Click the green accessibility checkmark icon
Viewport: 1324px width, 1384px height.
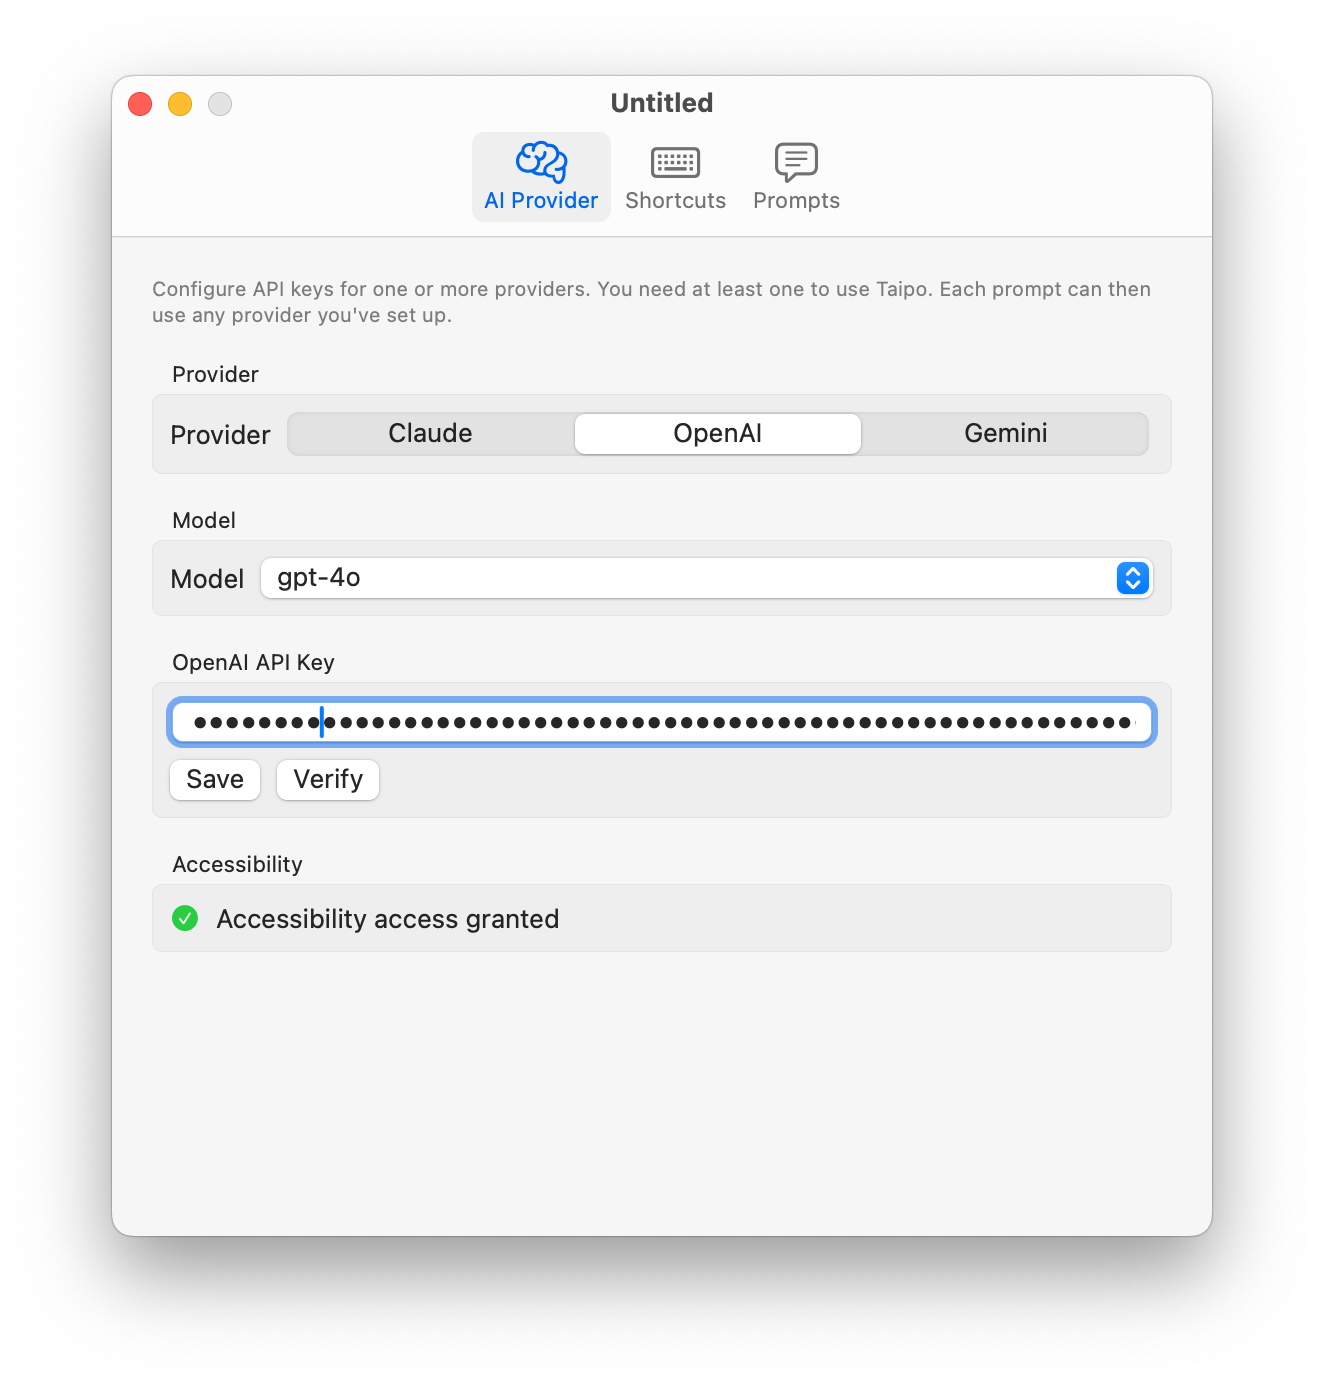[185, 918]
